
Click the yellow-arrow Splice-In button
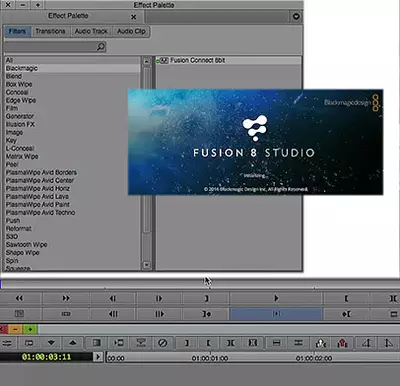[320, 343]
